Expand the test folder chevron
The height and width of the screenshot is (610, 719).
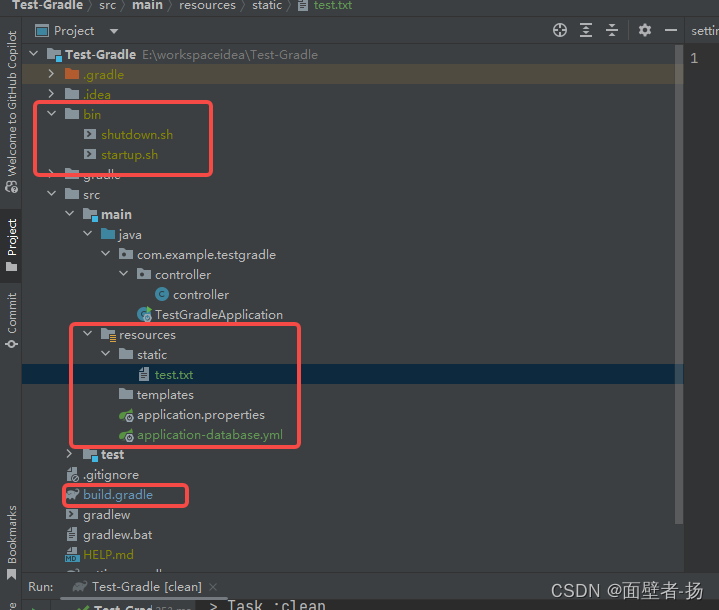[69, 454]
